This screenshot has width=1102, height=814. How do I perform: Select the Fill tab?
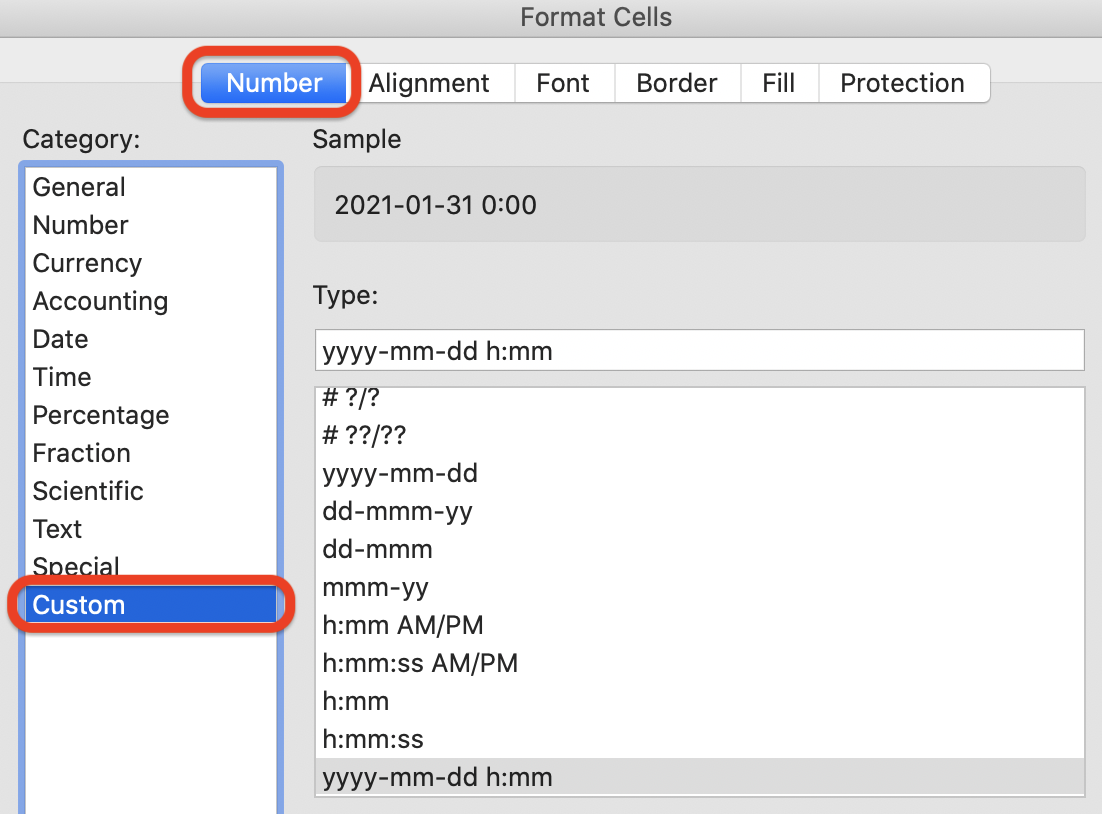pyautogui.click(x=779, y=83)
